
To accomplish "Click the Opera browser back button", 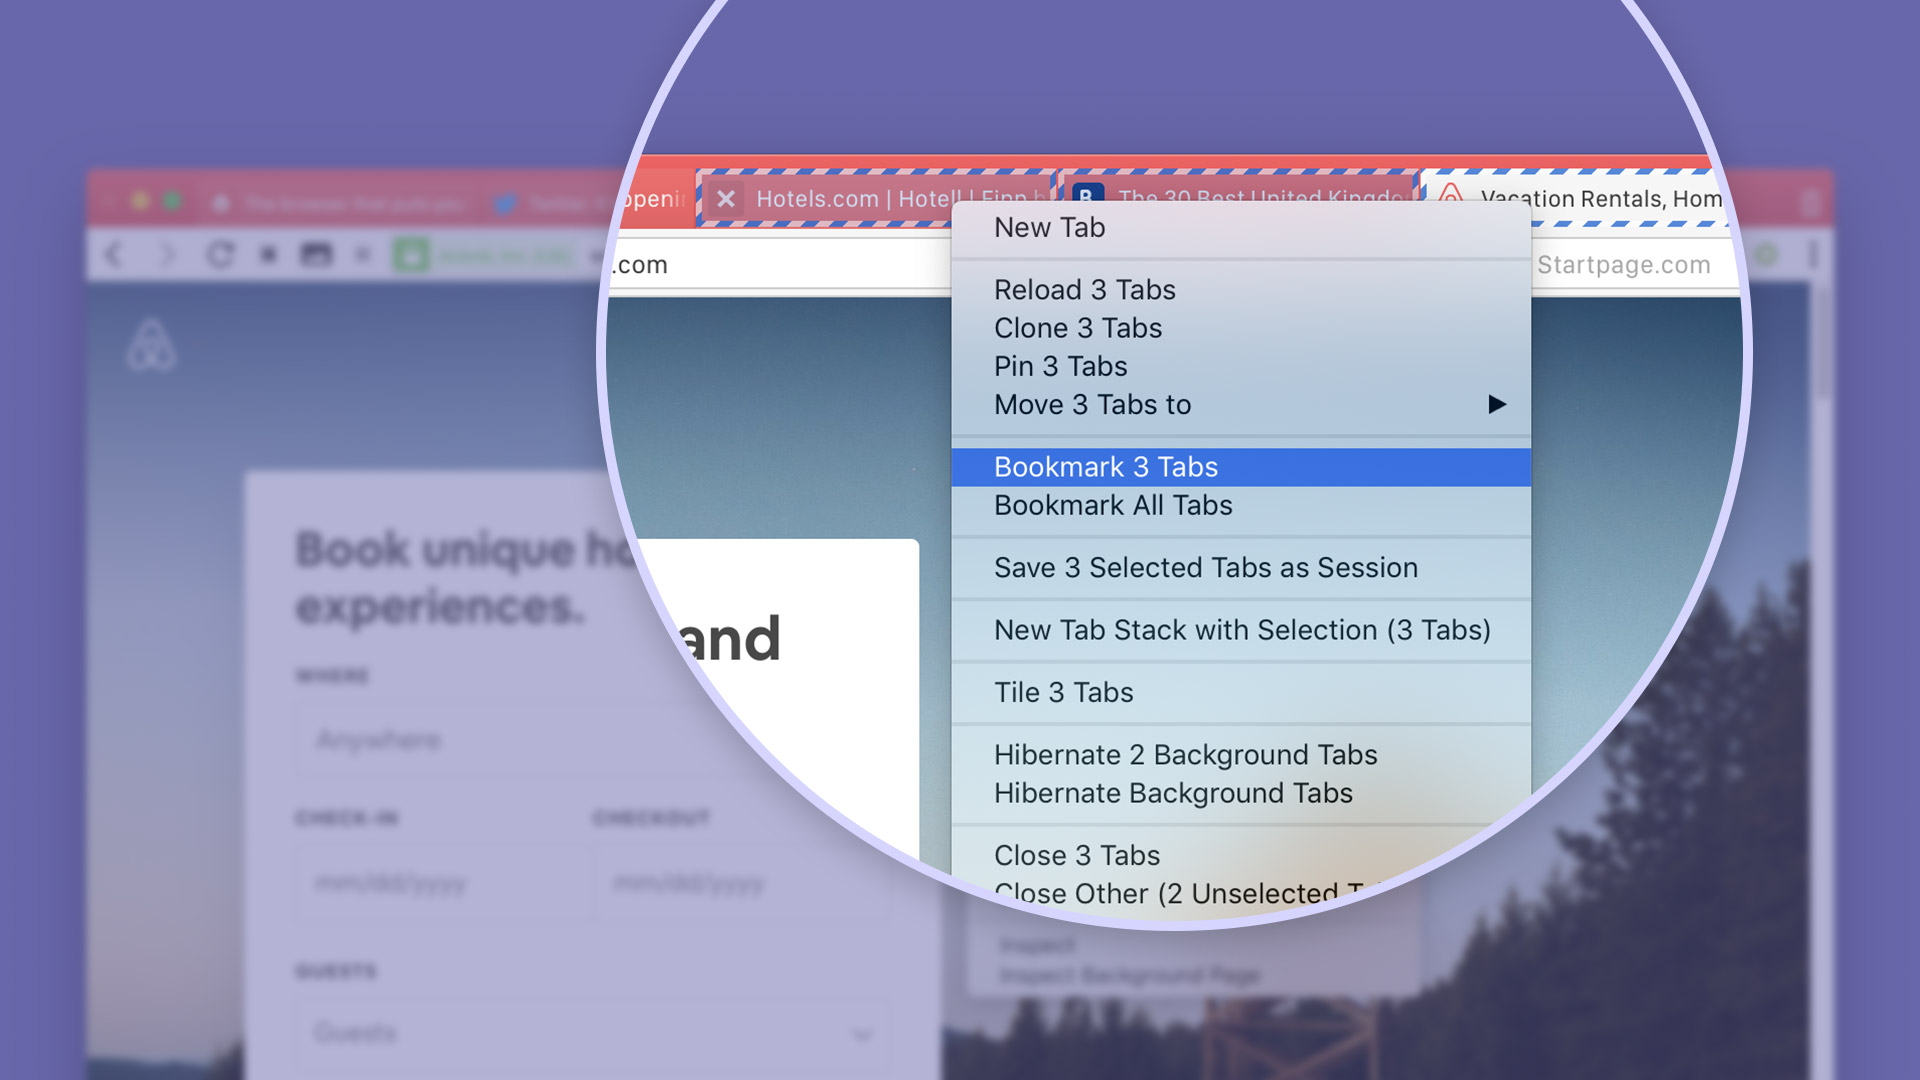I will pyautogui.click(x=117, y=253).
